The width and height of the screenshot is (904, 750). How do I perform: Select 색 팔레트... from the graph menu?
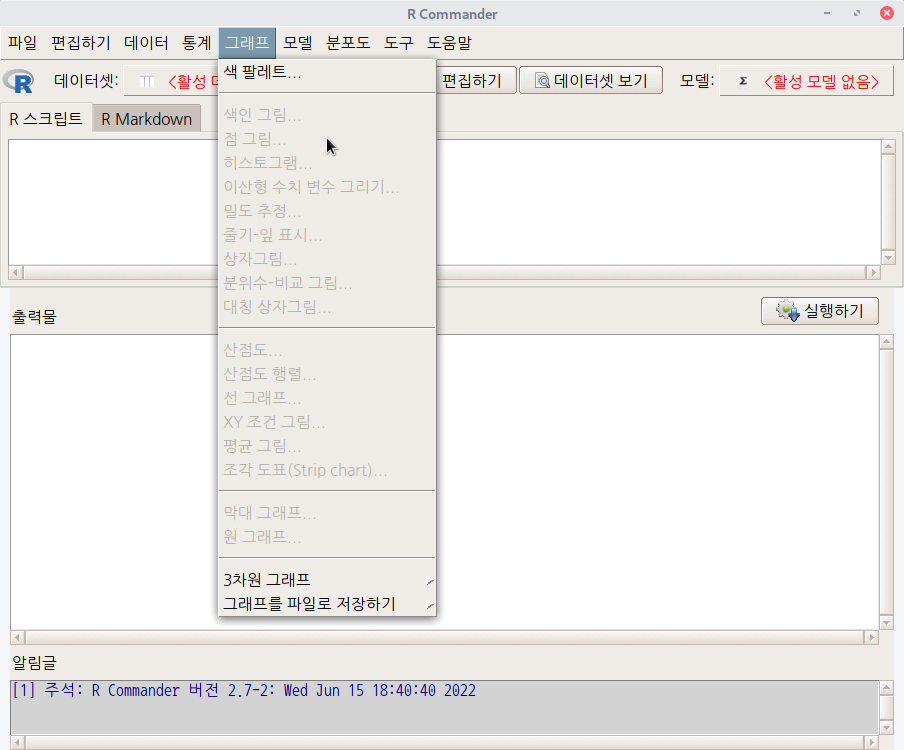pyautogui.click(x=327, y=73)
